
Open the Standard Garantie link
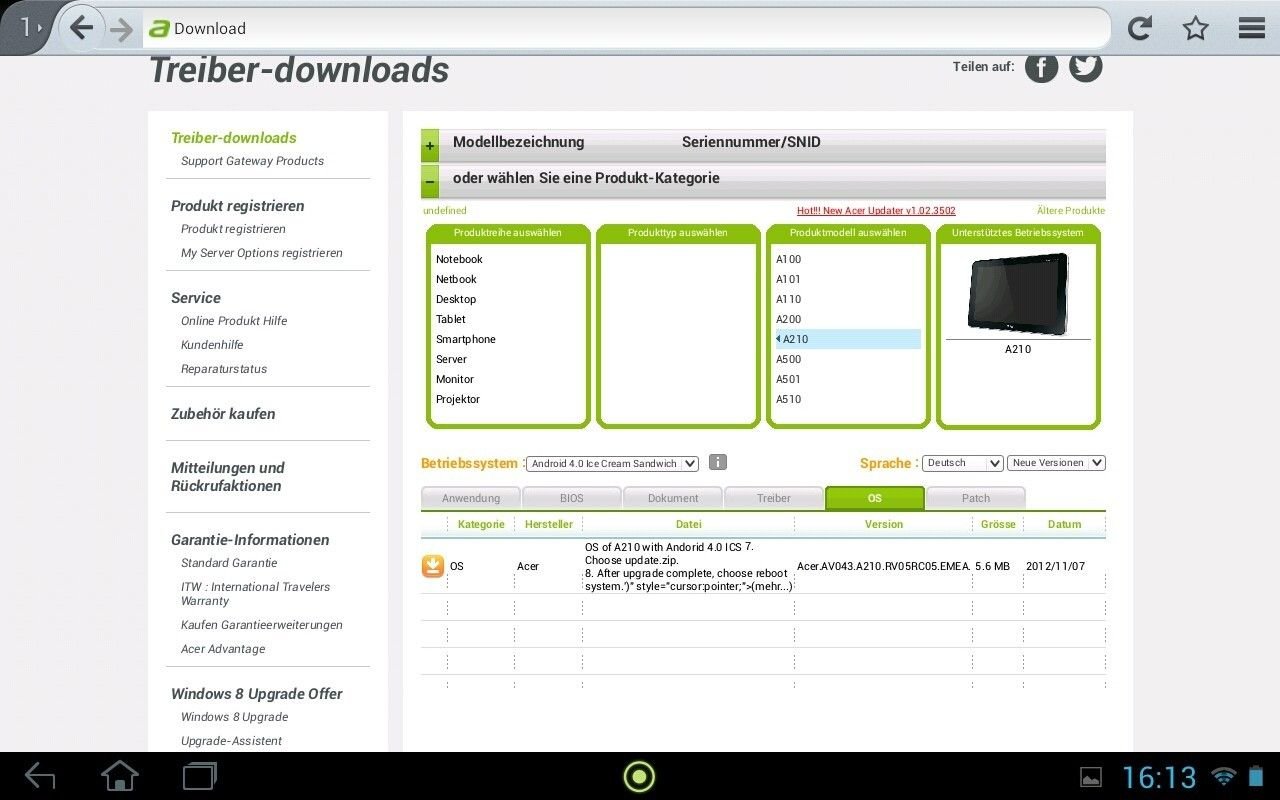pos(229,563)
